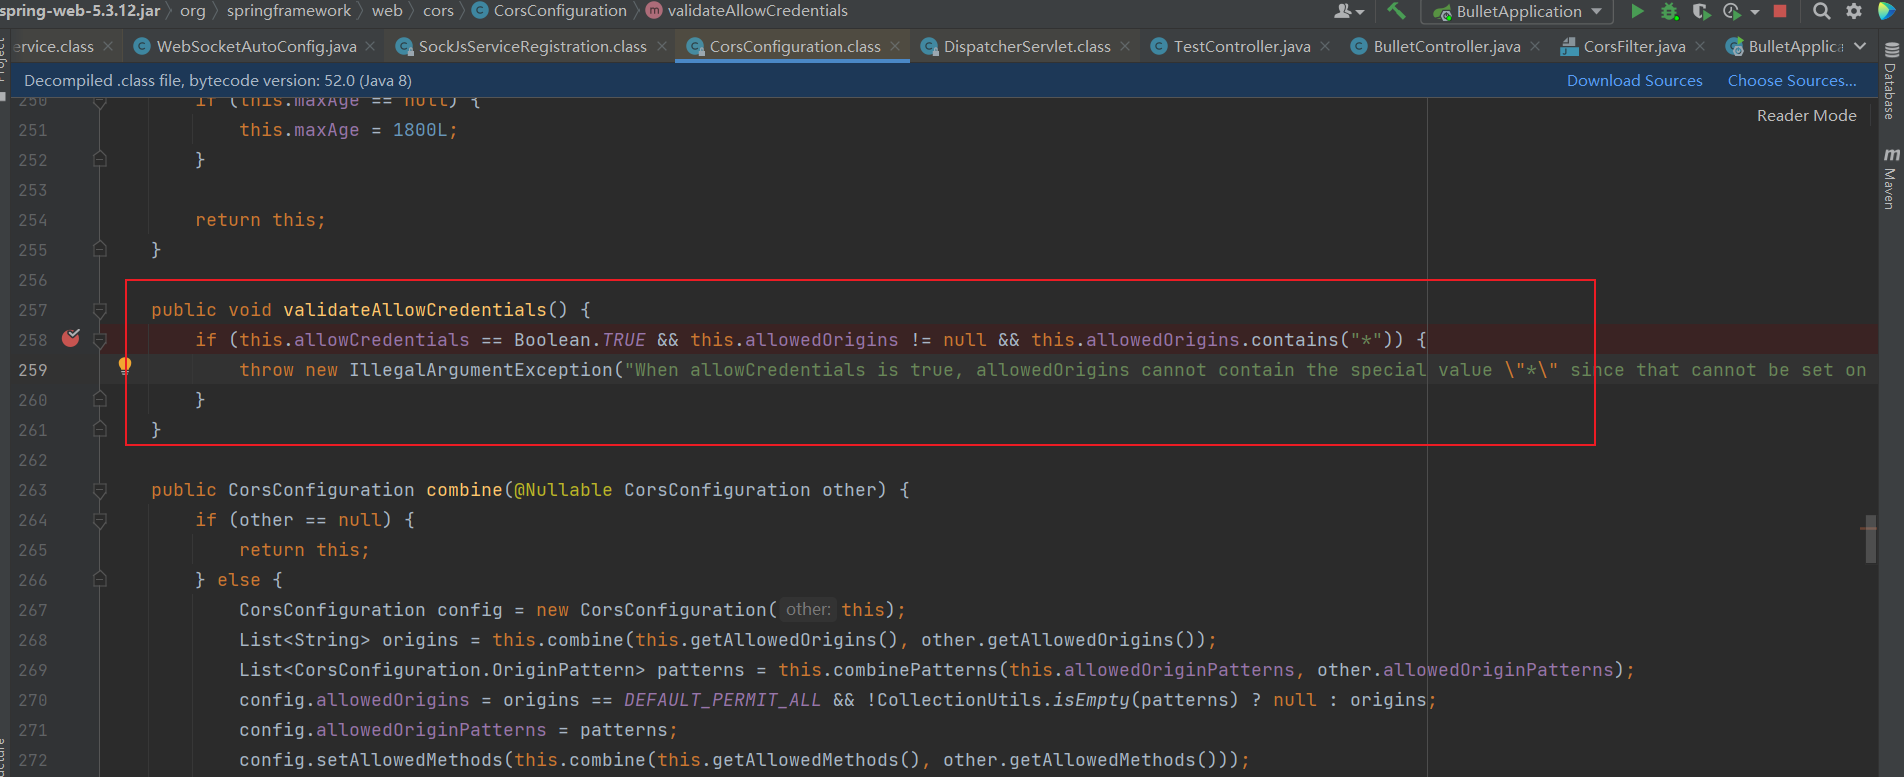1904x777 pixels.
Task: Open IDE settings gear
Action: coord(1854,11)
